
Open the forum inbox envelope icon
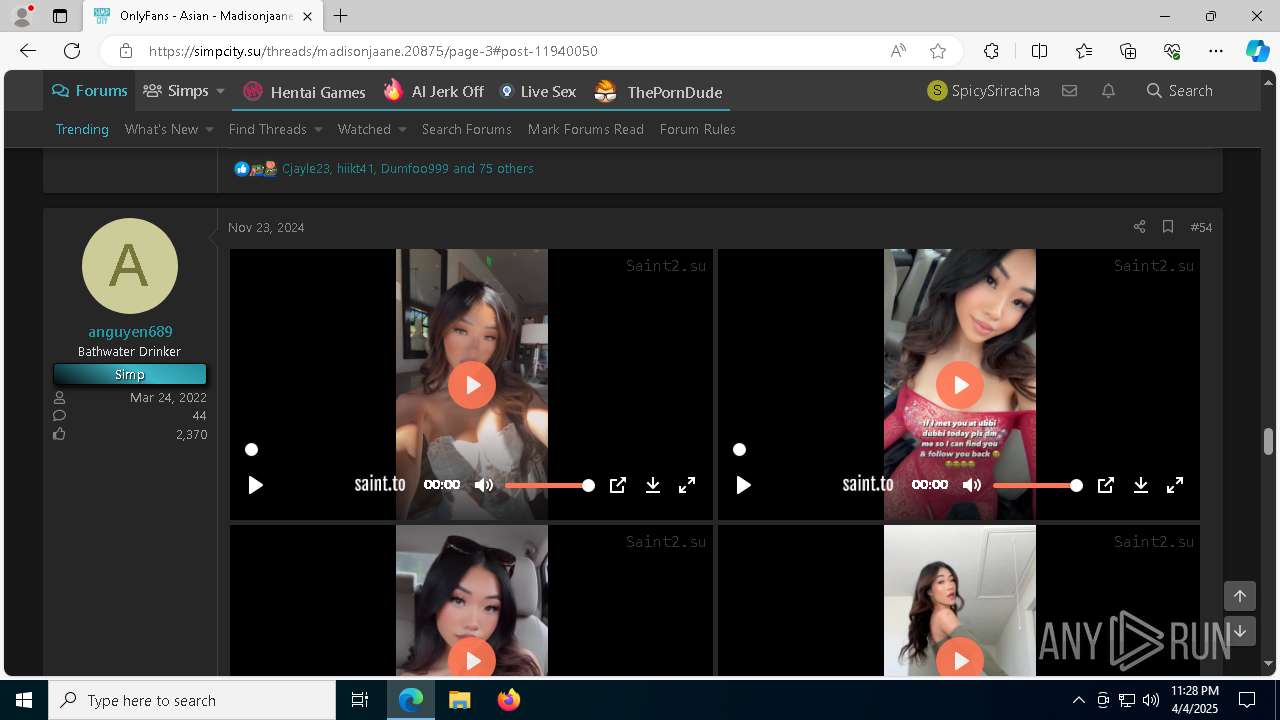point(1069,91)
